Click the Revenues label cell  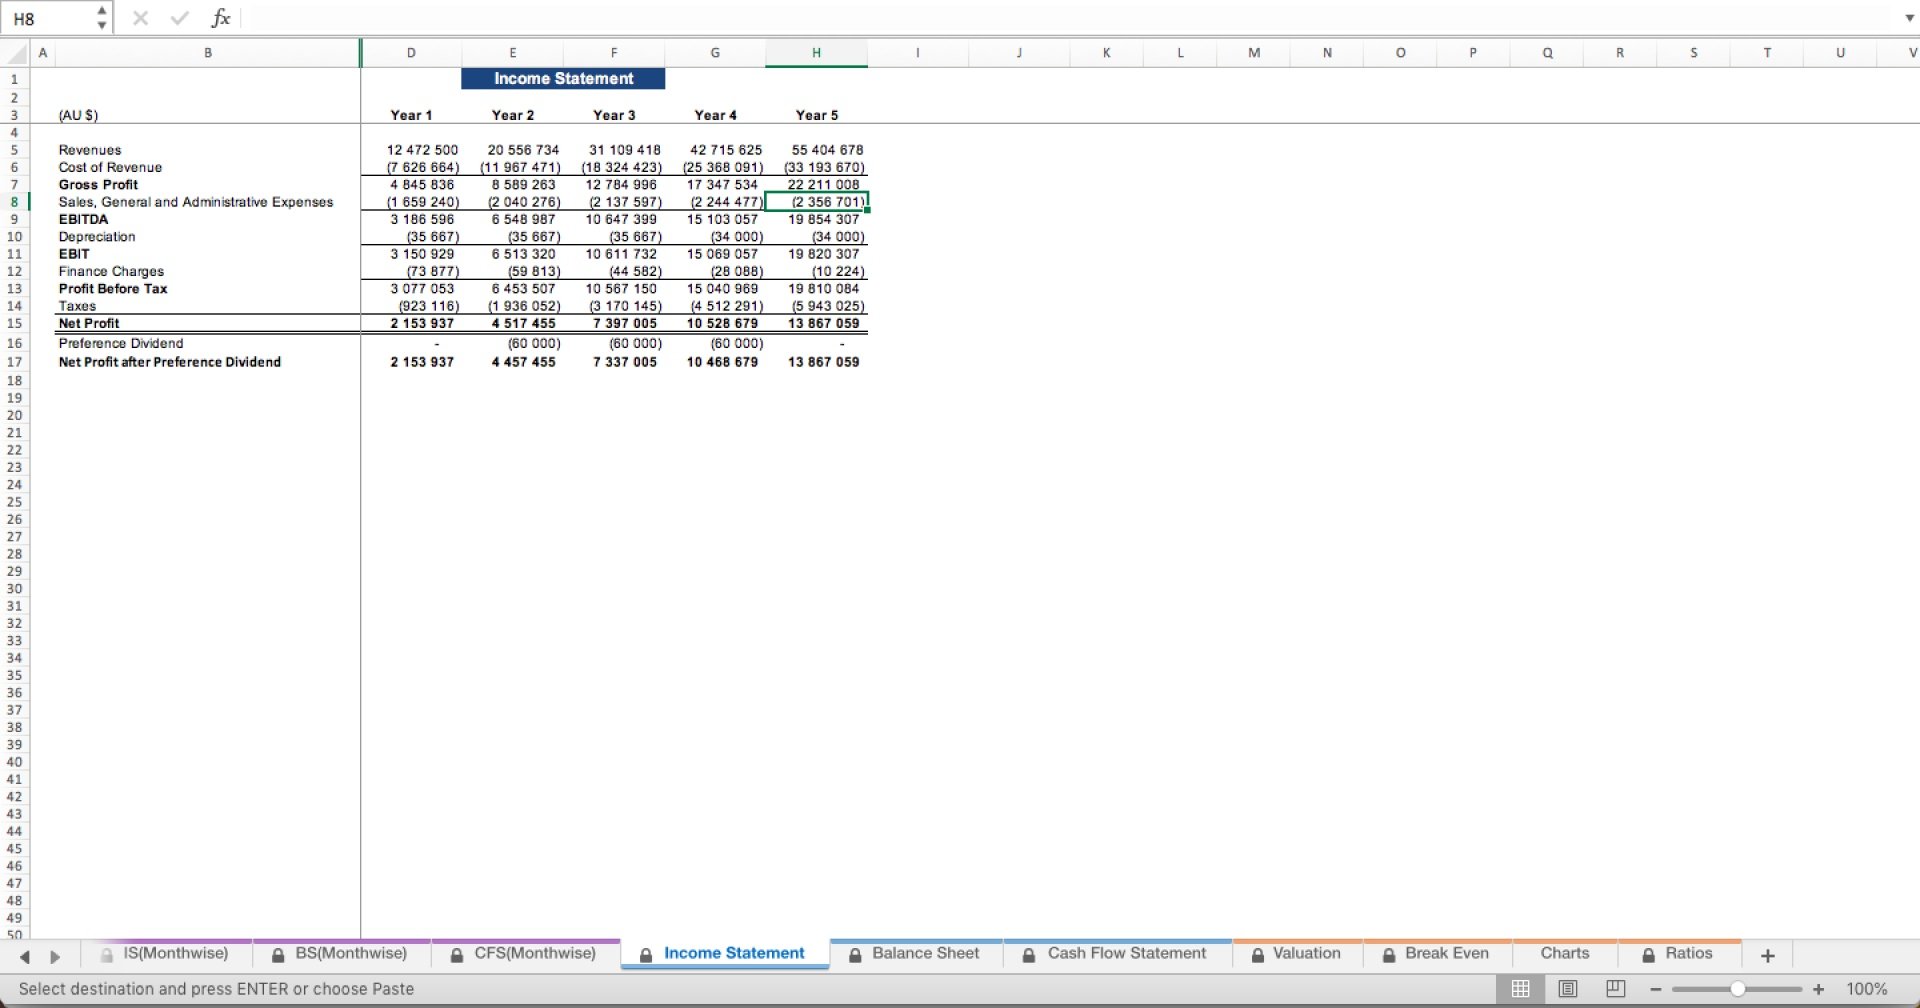[90, 150]
